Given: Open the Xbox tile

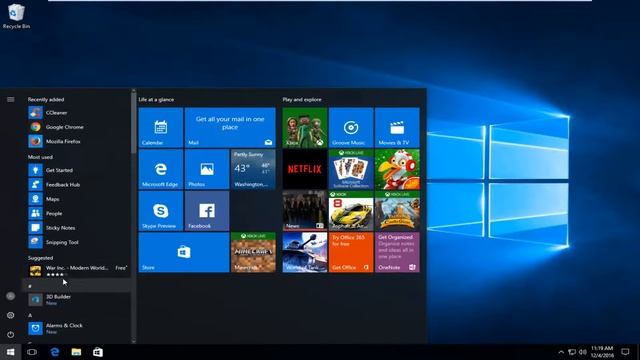Looking at the screenshot, I should 305,127.
